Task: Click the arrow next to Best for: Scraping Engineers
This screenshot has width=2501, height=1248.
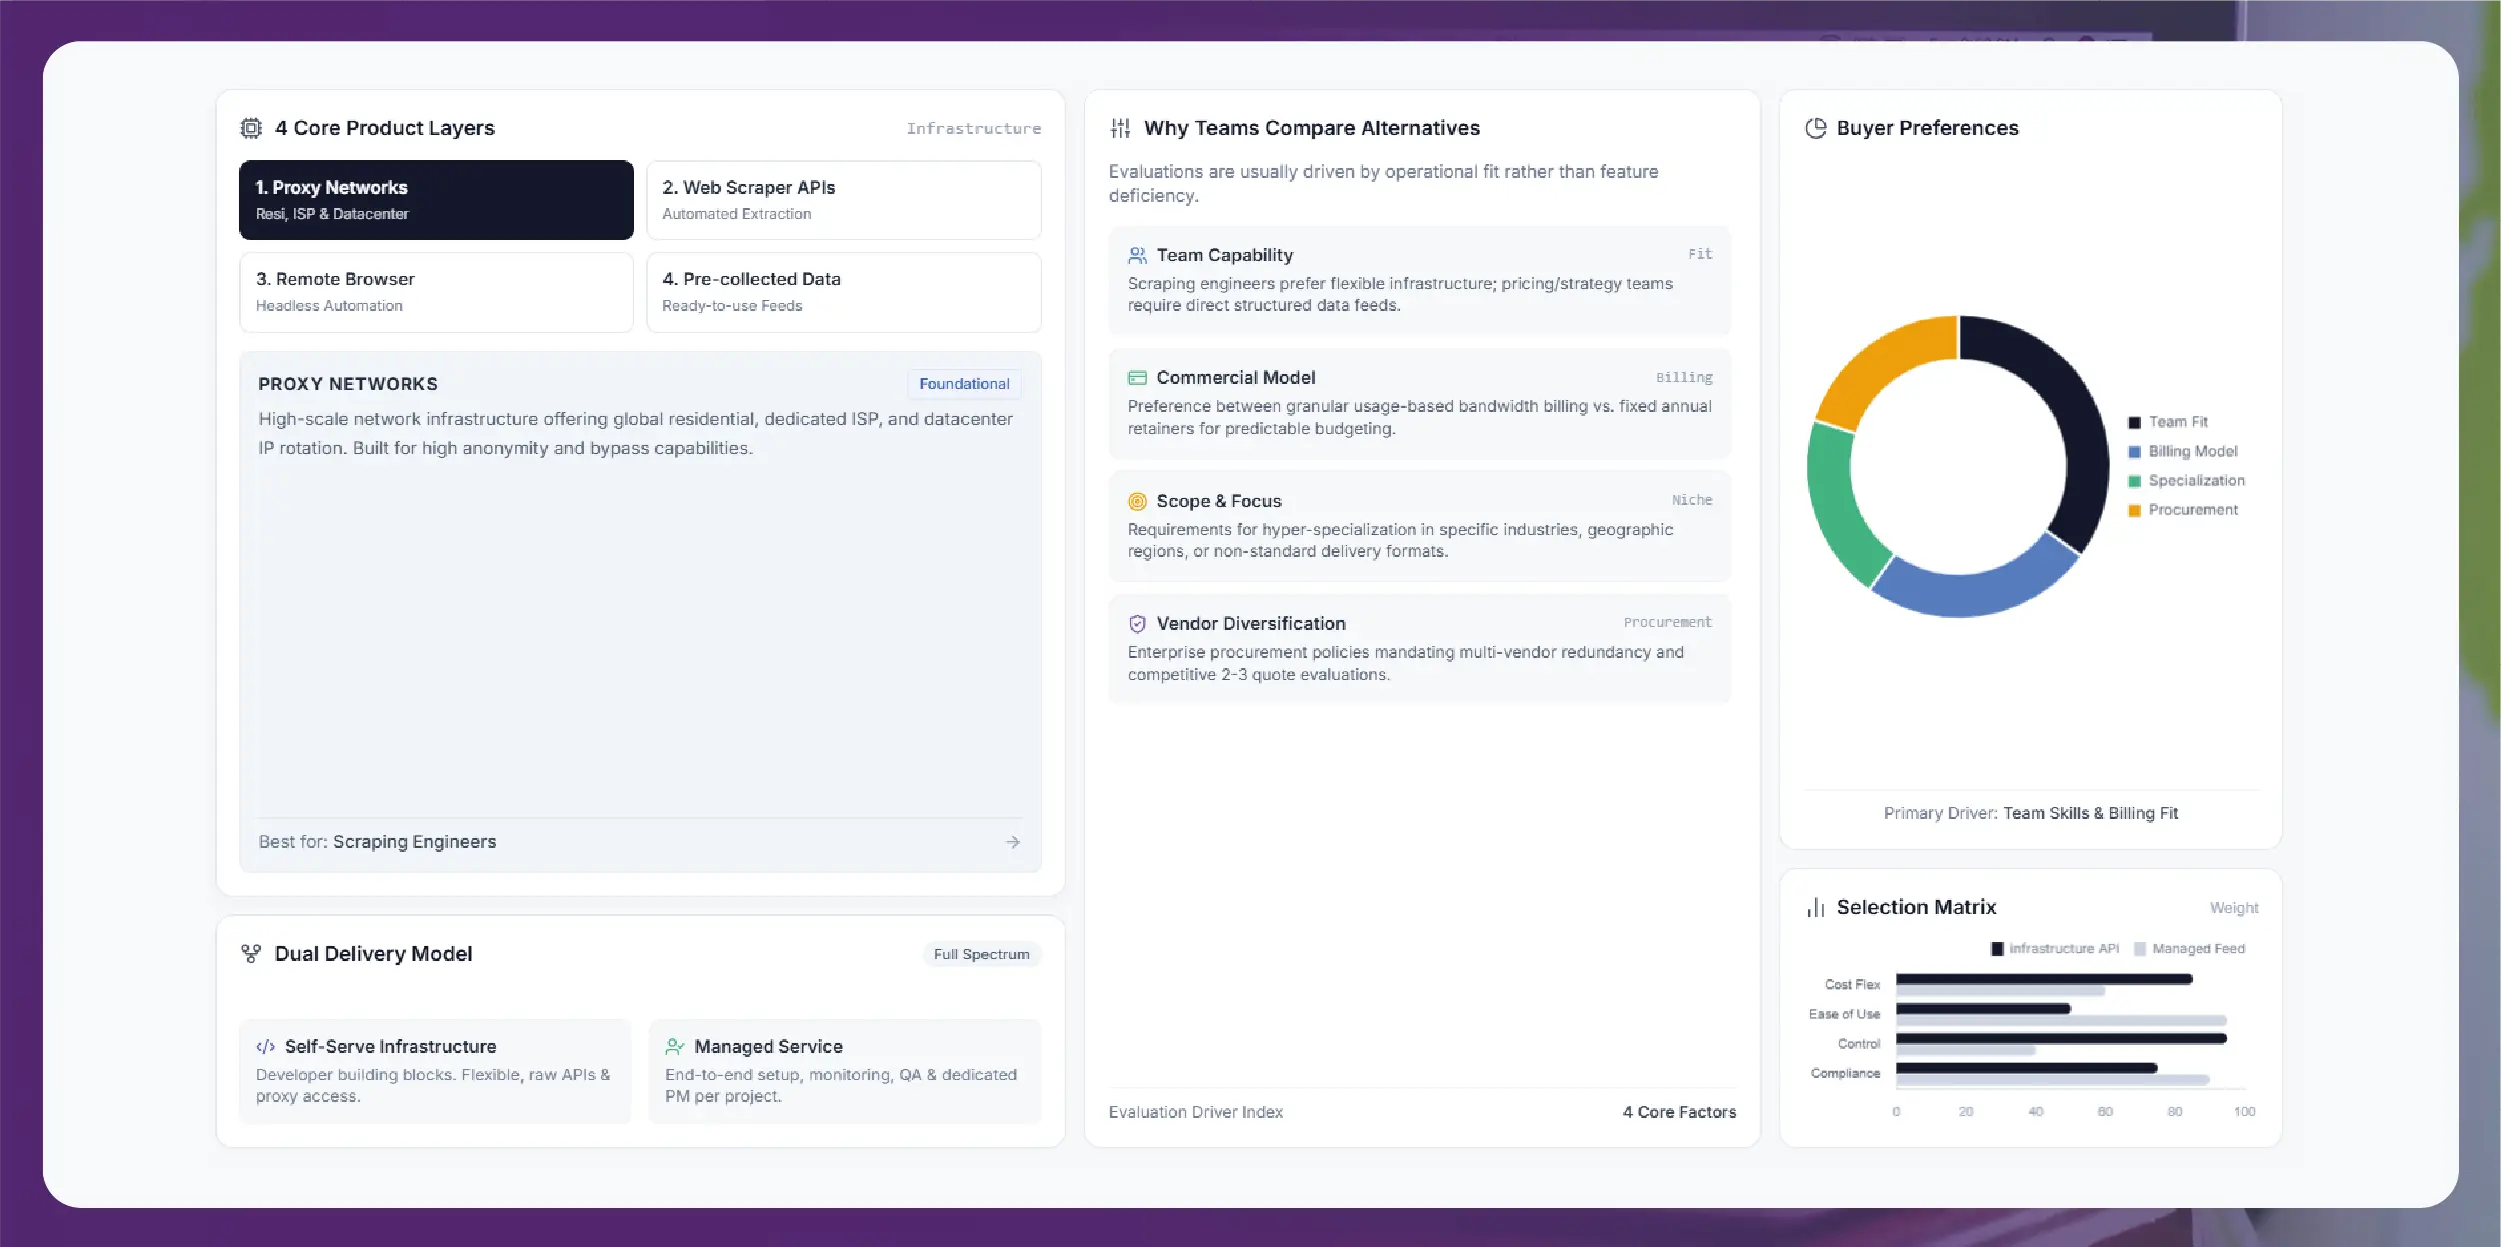Action: coord(1013,842)
